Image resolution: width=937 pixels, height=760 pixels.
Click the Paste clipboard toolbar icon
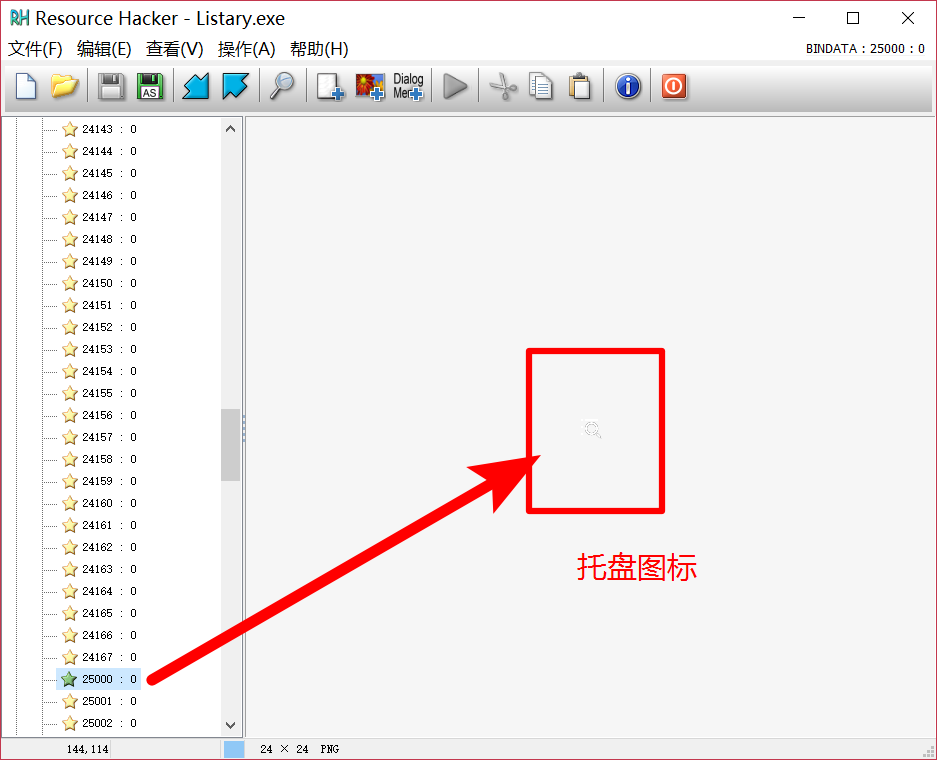581,87
